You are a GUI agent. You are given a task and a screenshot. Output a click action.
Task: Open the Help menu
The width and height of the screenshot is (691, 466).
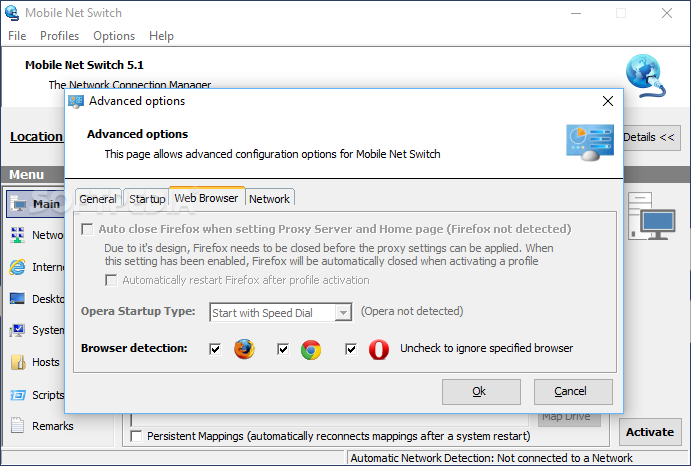pyautogui.click(x=161, y=36)
